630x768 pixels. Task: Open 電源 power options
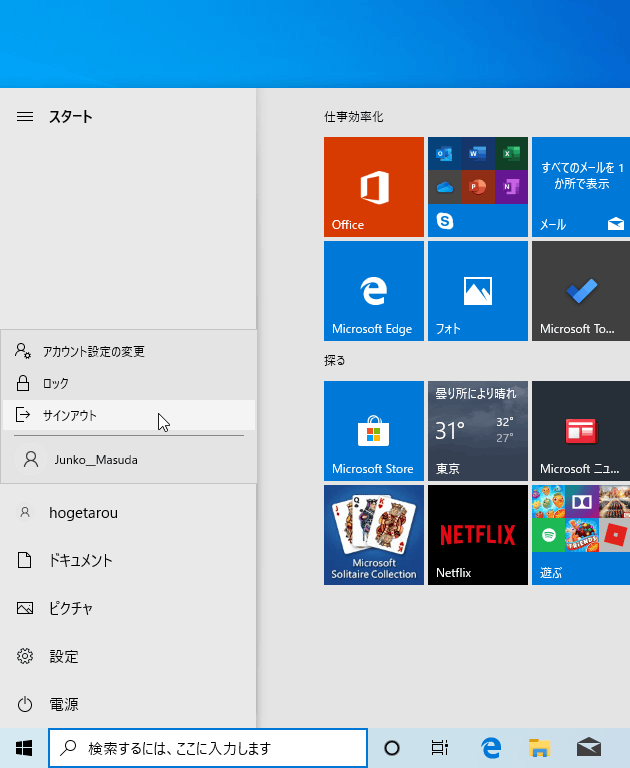coord(128,704)
